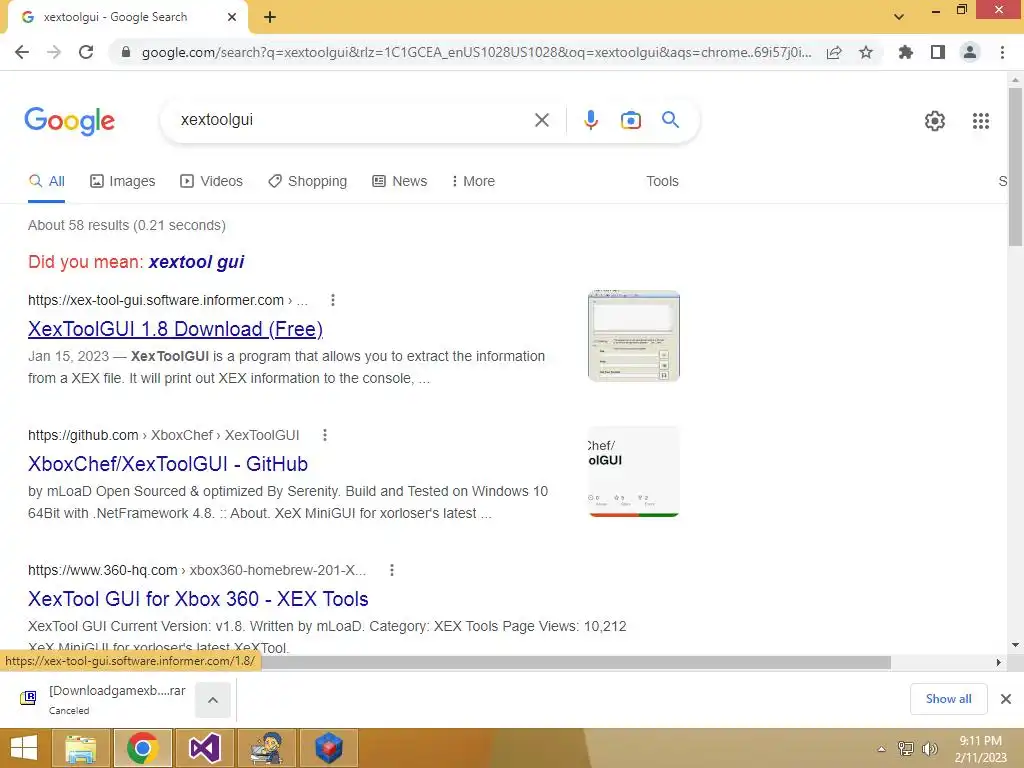
Task: Open canceled Downloadgamexb rar download item
Action: pos(104,699)
